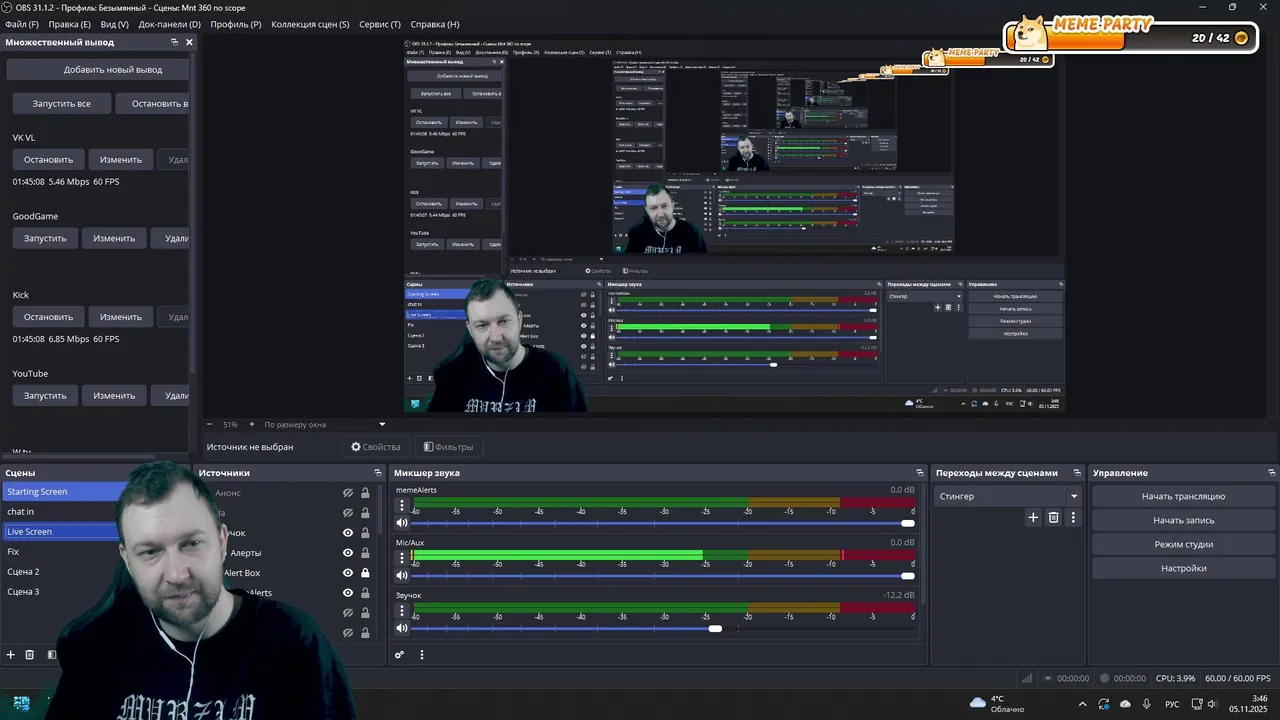Unlock the Alert Box source

click(x=365, y=573)
